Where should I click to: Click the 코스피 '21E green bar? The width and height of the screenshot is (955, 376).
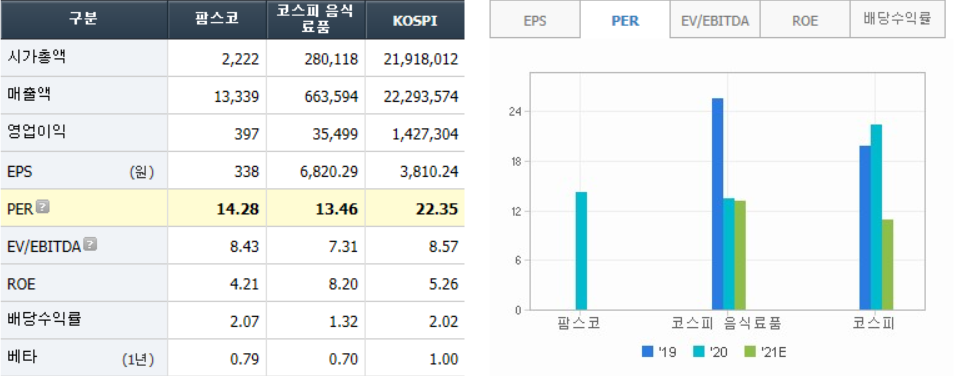[887, 264]
